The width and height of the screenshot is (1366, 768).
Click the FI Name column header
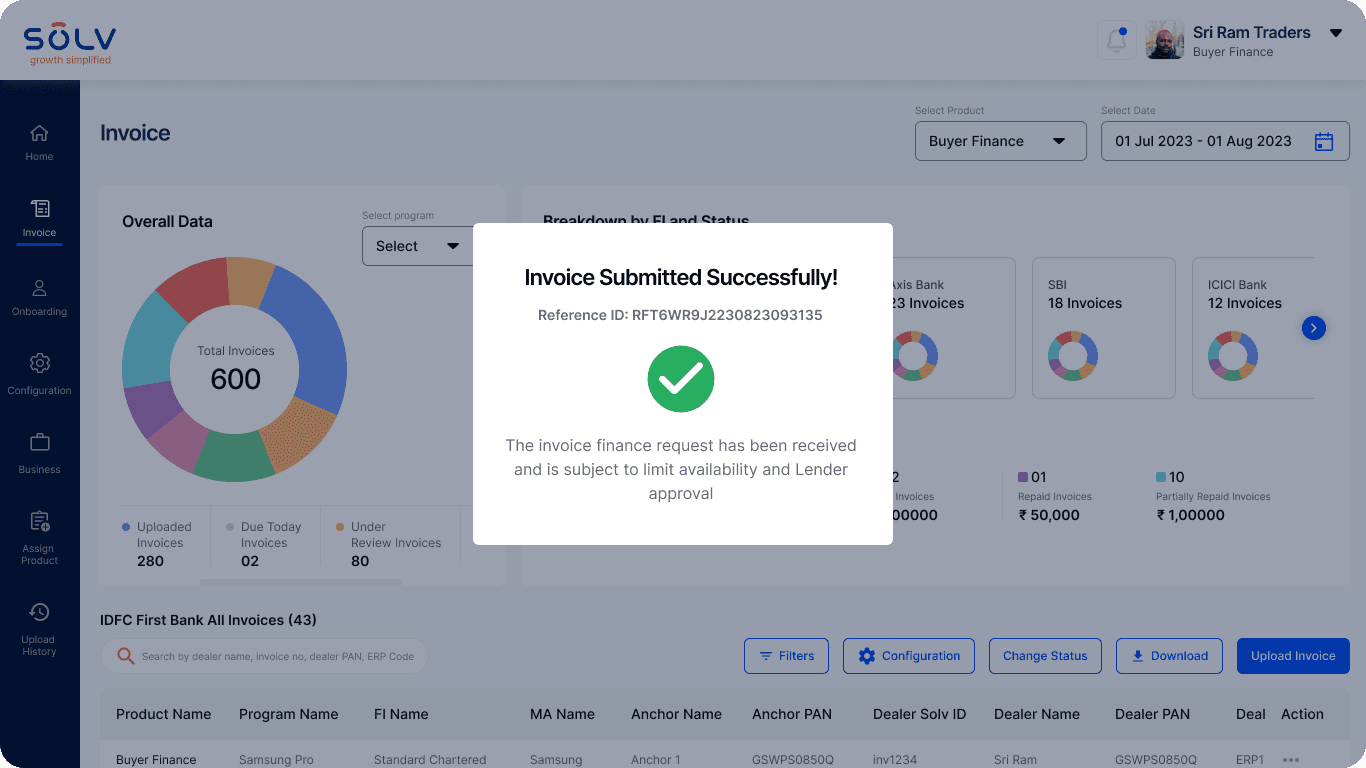click(401, 714)
